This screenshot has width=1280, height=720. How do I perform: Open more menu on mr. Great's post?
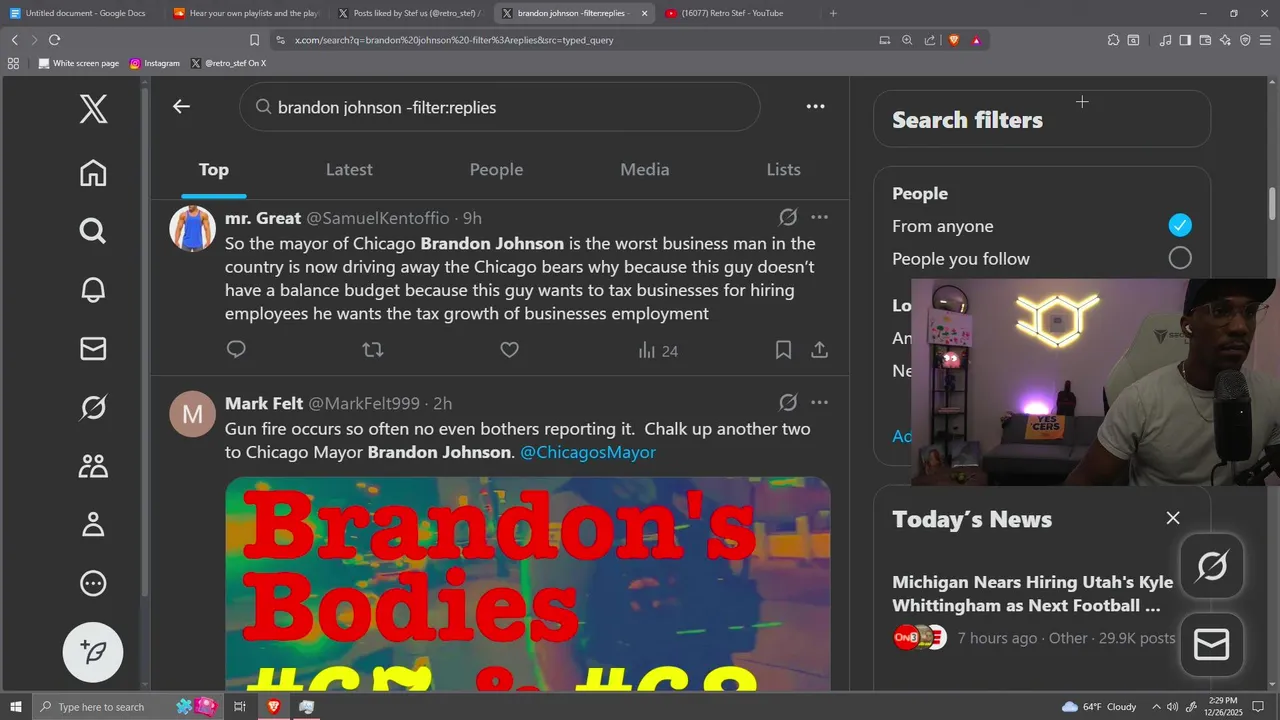[819, 217]
